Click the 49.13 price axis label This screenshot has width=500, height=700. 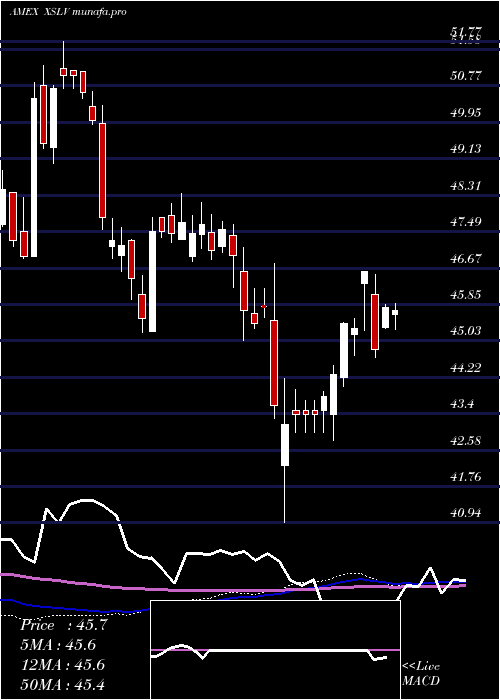pos(466,148)
